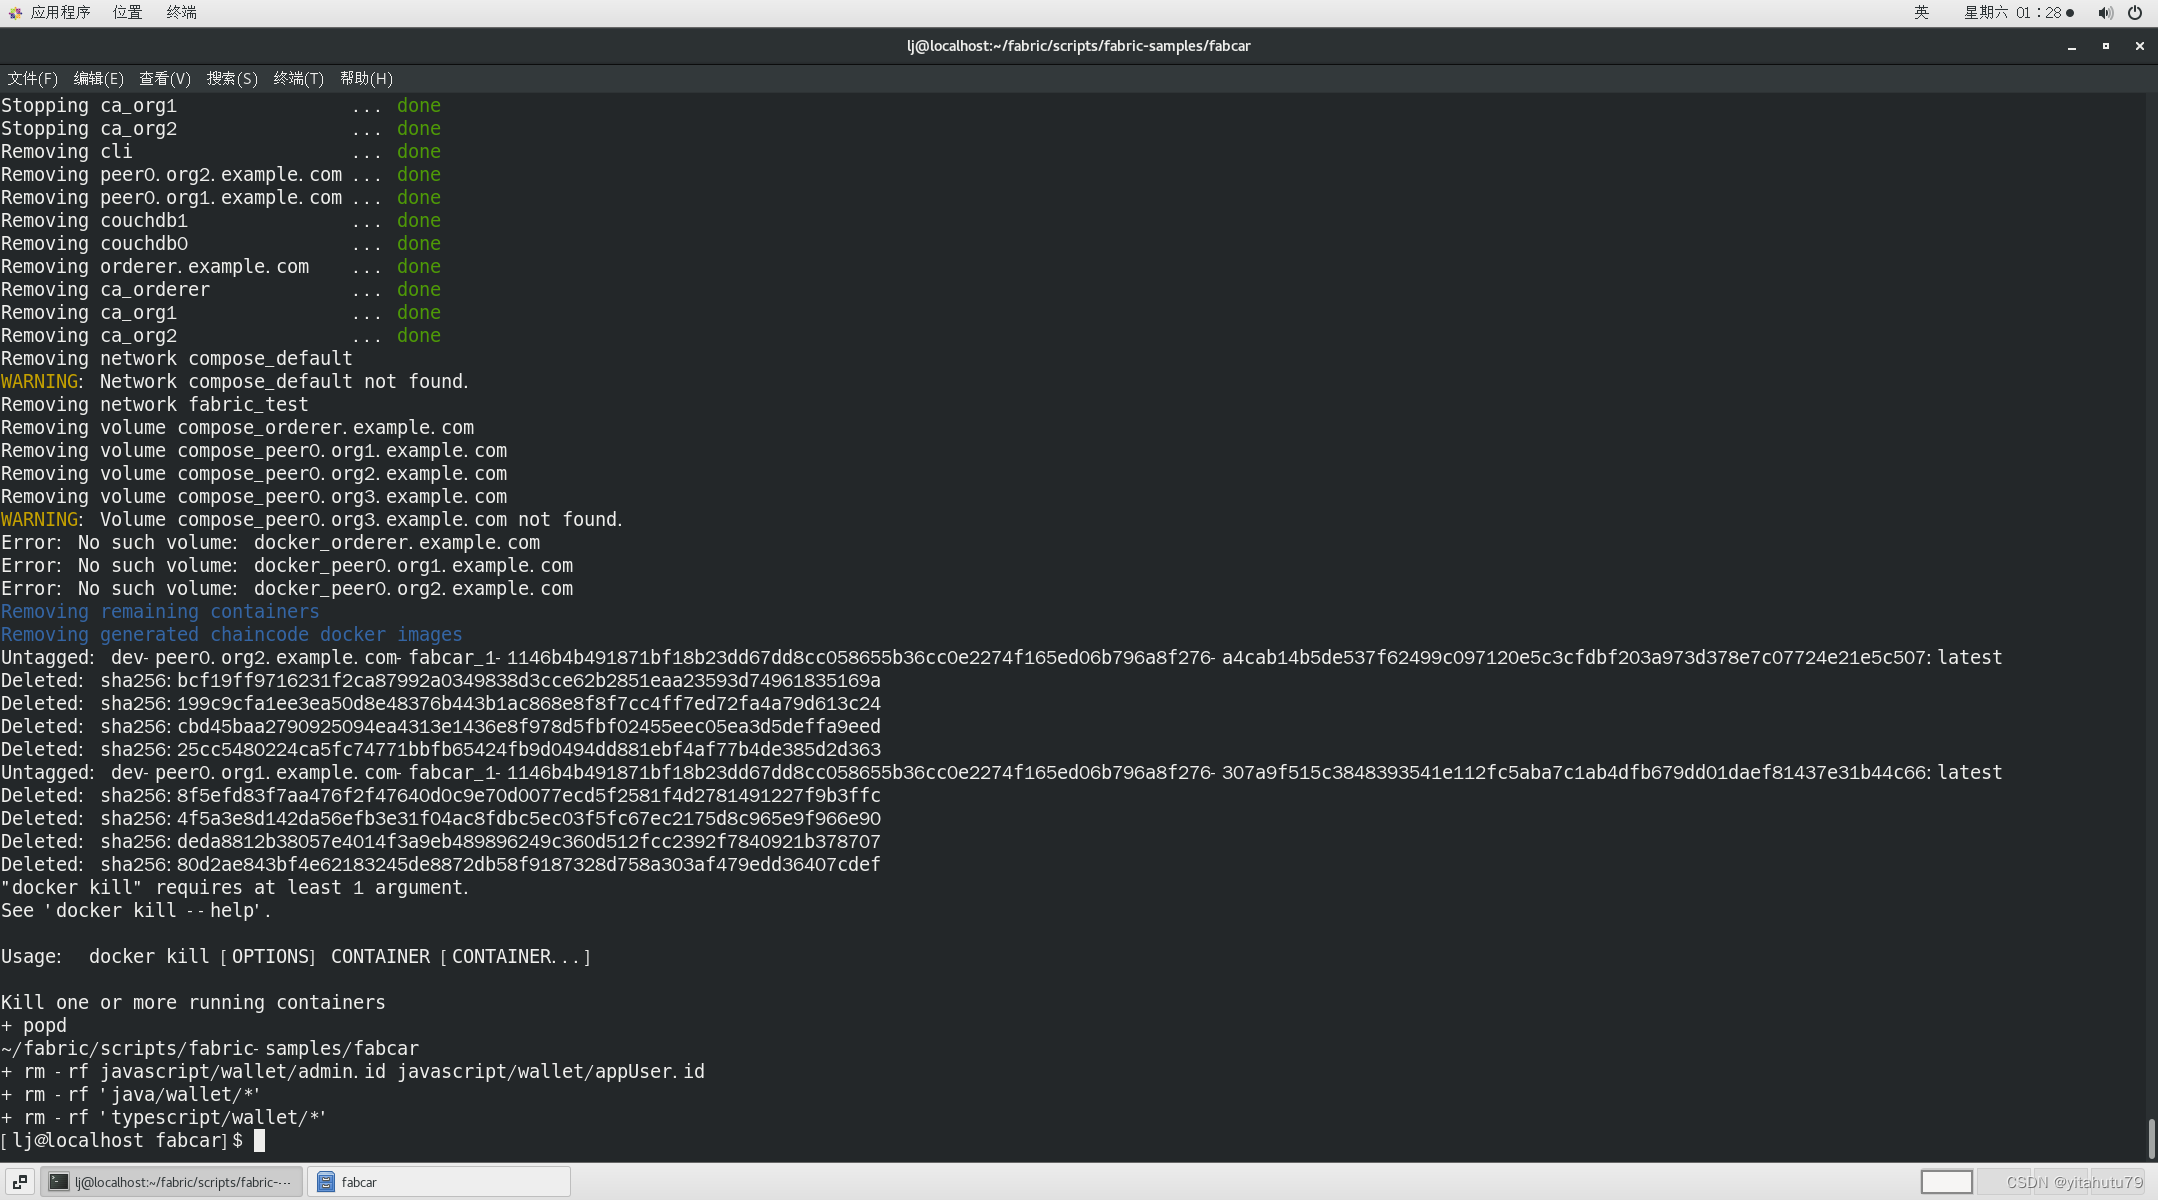Click the 'Untagged: dev-peer0.org2.example.com-fabcar_1' line
2158x1200 pixels.
click(x=1001, y=657)
